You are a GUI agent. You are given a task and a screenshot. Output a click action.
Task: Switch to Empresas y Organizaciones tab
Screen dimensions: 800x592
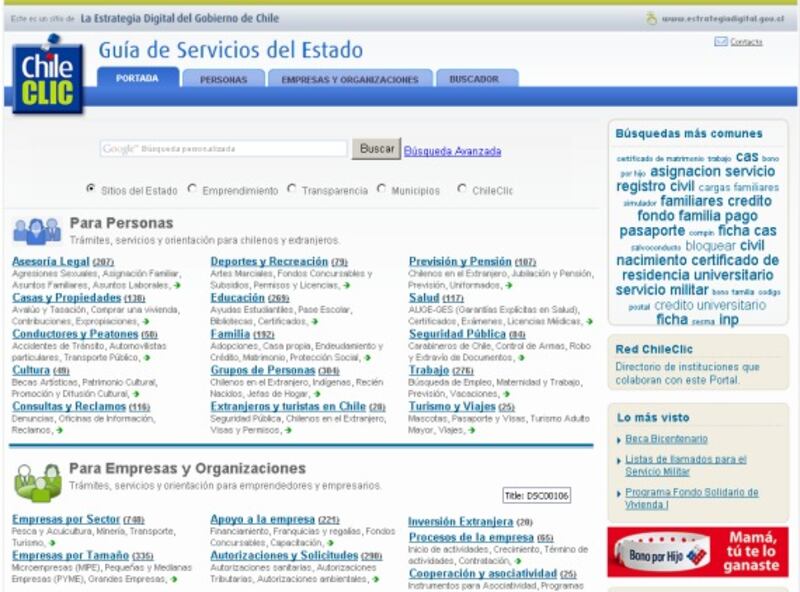pos(349,79)
